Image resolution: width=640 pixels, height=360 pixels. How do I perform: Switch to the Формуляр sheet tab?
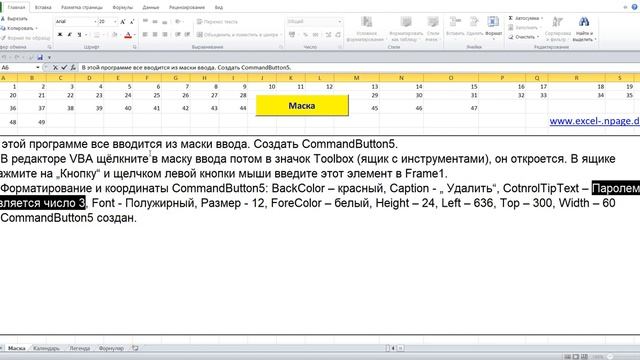(111, 348)
